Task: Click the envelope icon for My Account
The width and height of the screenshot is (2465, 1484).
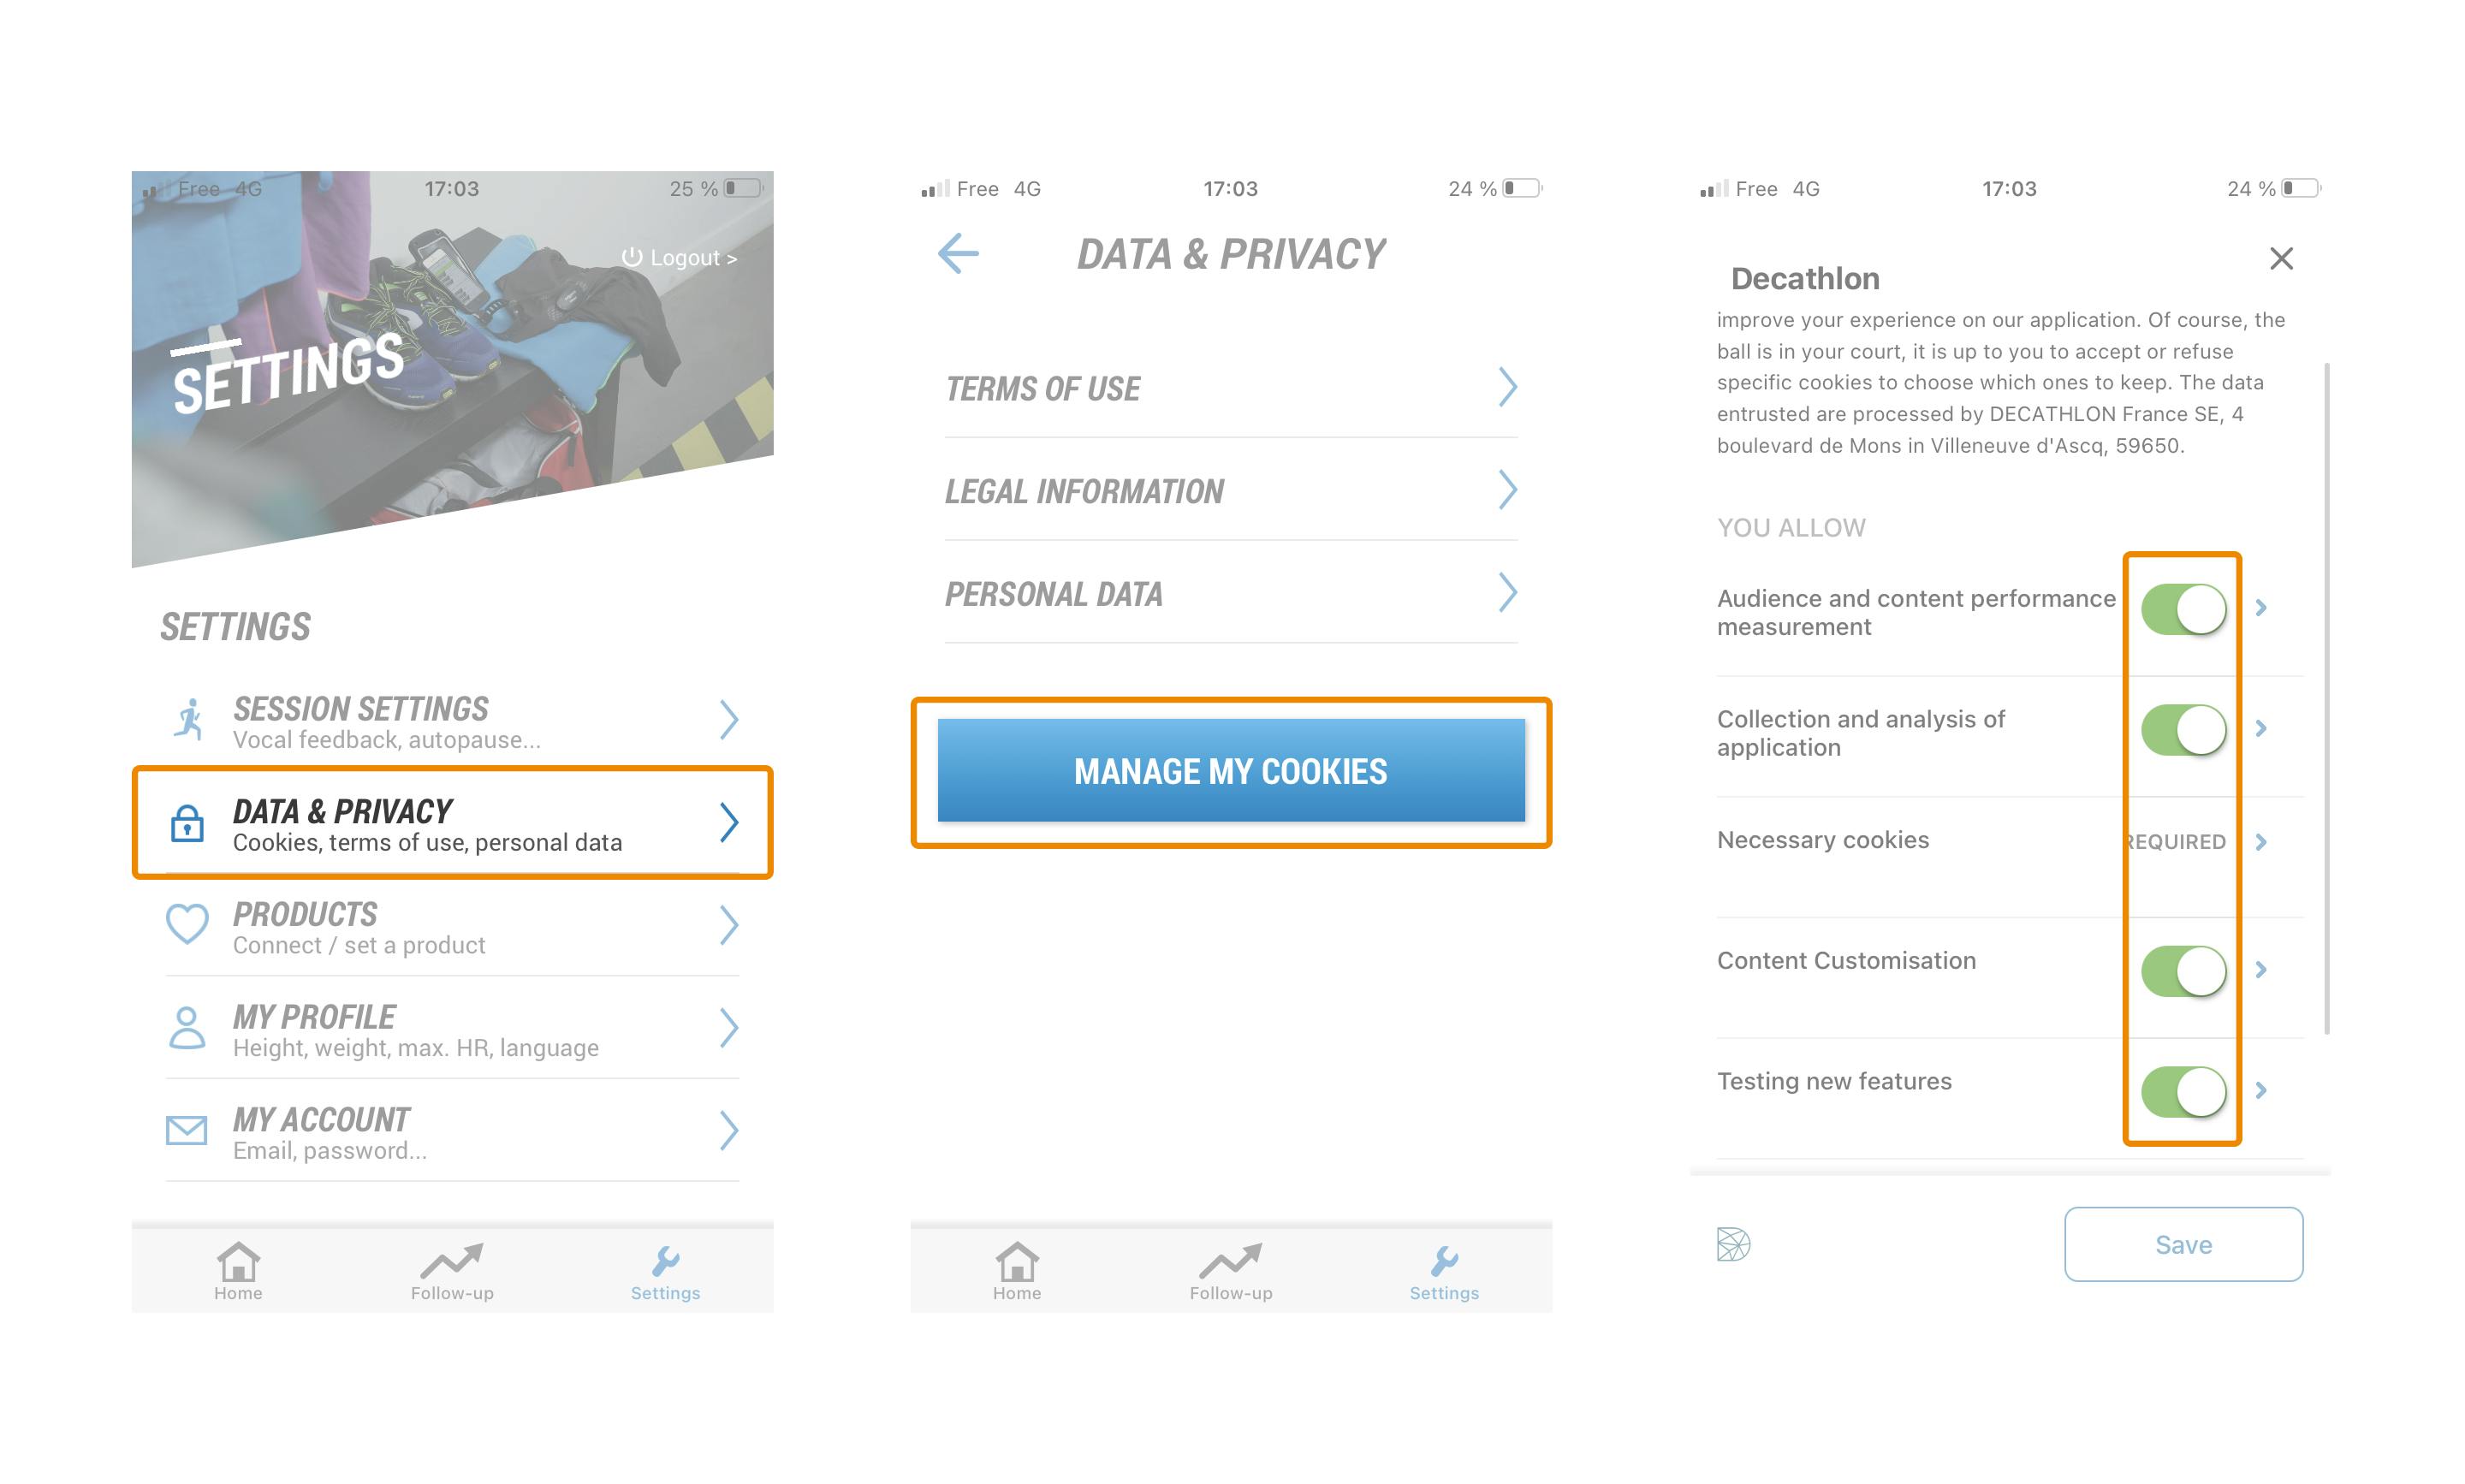Action: [x=187, y=1130]
